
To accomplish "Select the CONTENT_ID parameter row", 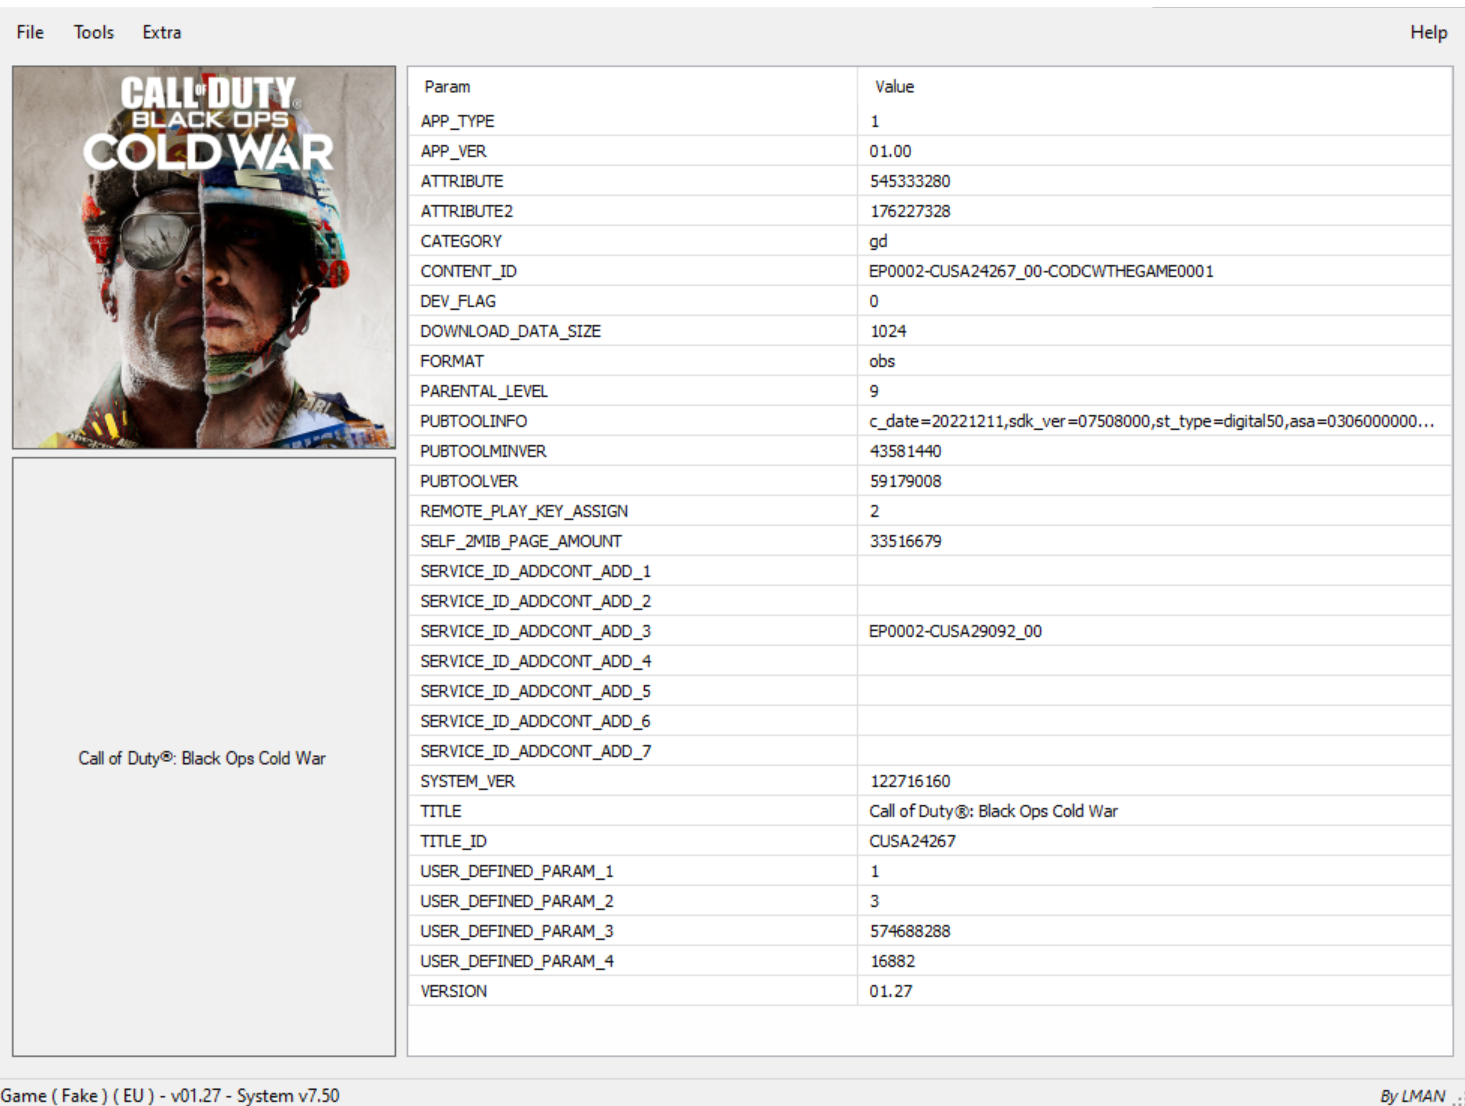I will point(468,271).
